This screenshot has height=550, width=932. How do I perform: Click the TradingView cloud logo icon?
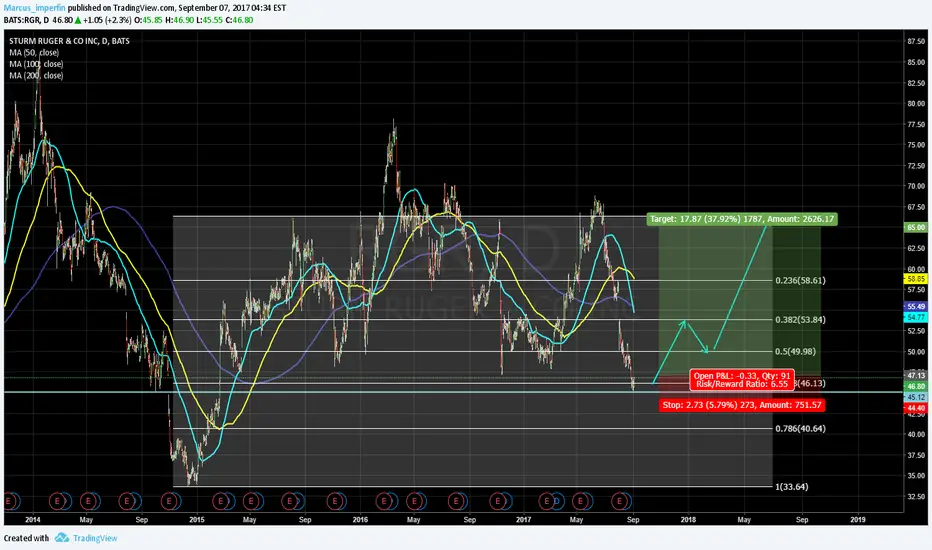pyautogui.click(x=62, y=538)
